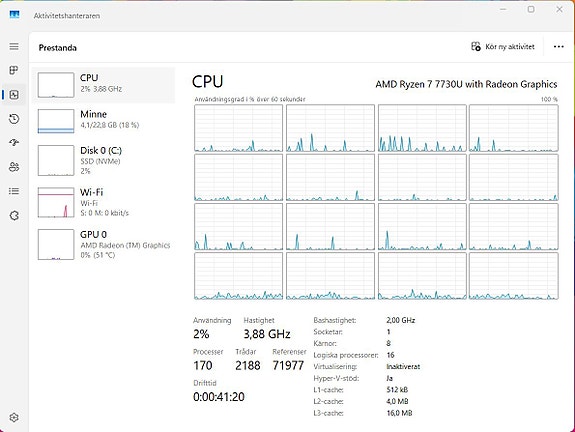
Task: Open the Processes page icon
Action: click(x=14, y=70)
